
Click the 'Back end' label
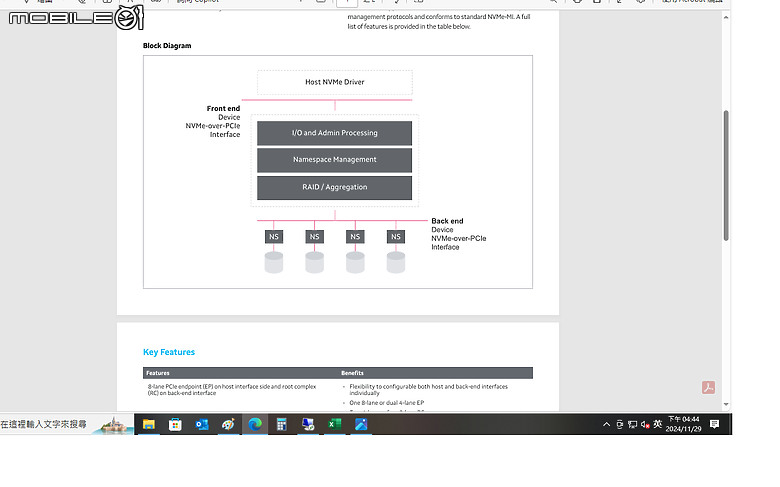447,221
